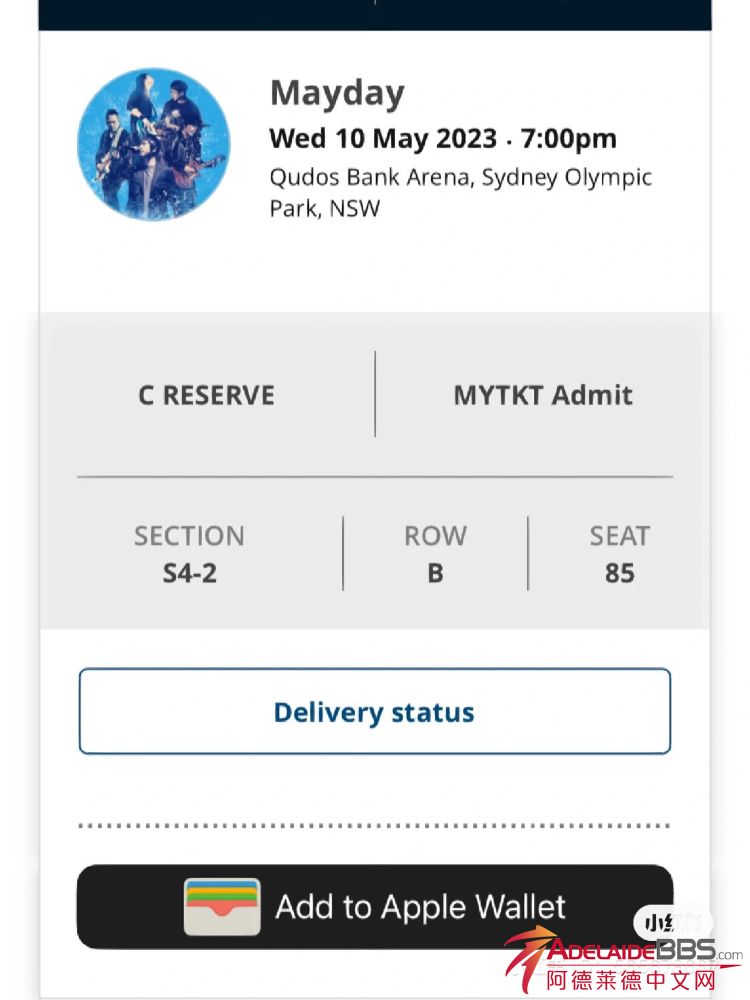The image size is (750, 1000).
Task: Click the AdelaideBBS.com watermark text
Action: (x=642, y=952)
